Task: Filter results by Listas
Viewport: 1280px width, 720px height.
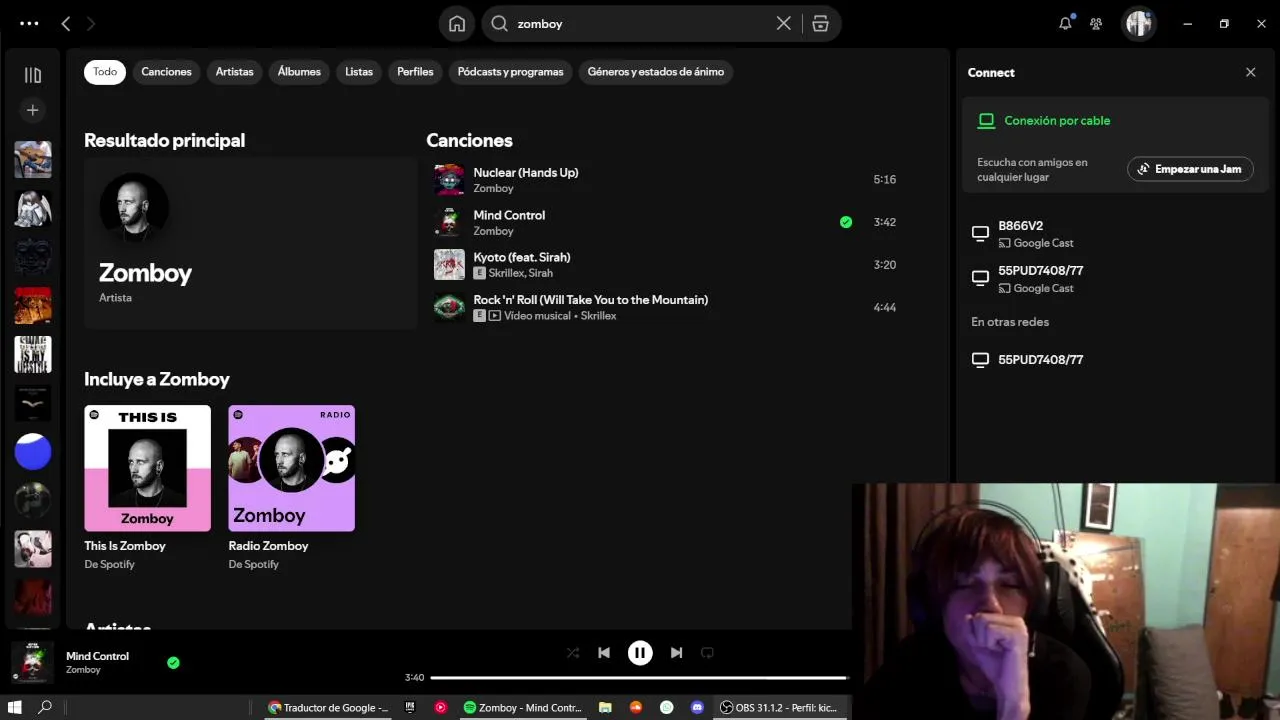Action: (x=359, y=72)
